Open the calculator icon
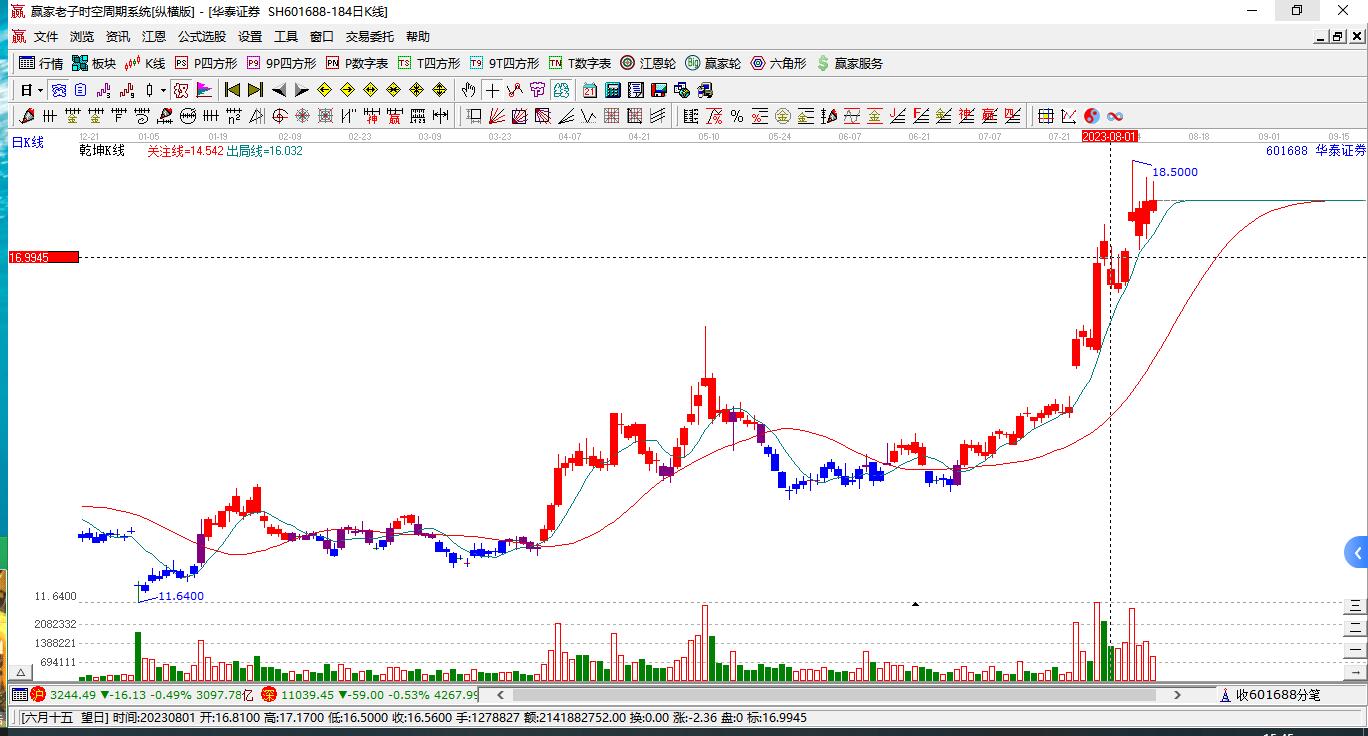The width and height of the screenshot is (1368, 736). [x=613, y=90]
